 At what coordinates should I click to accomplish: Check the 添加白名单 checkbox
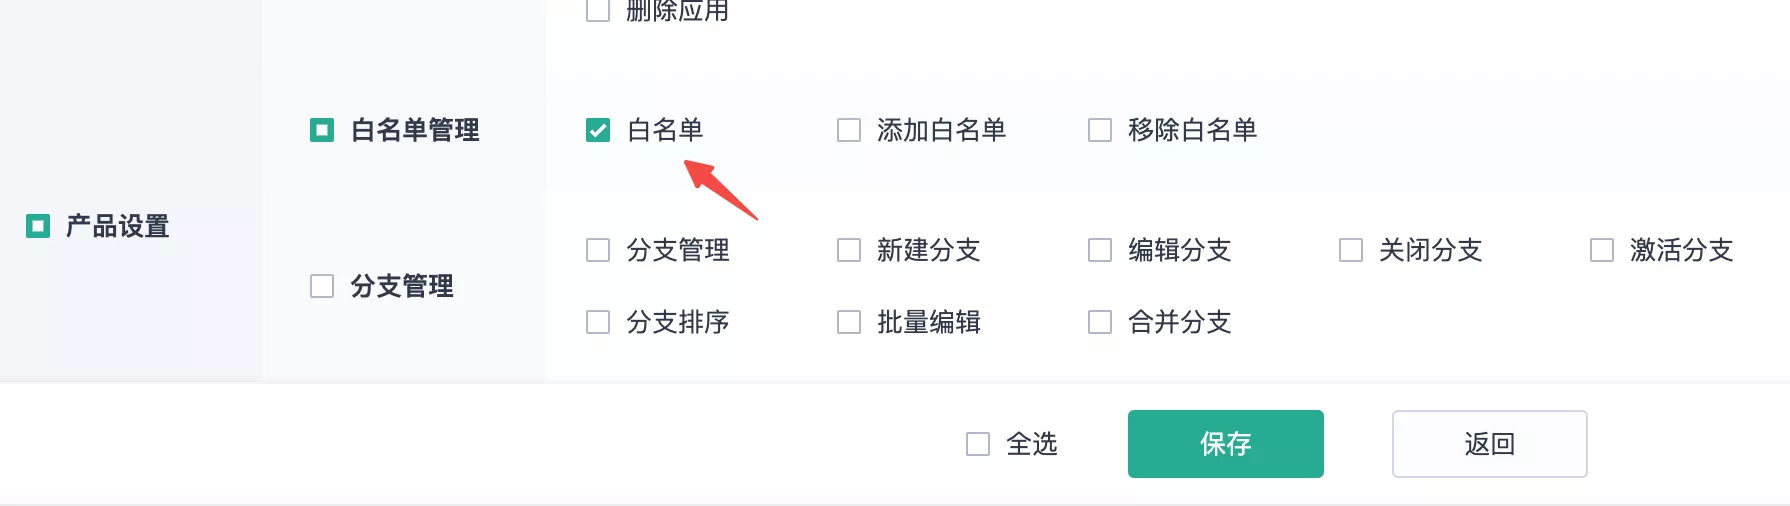(x=849, y=130)
